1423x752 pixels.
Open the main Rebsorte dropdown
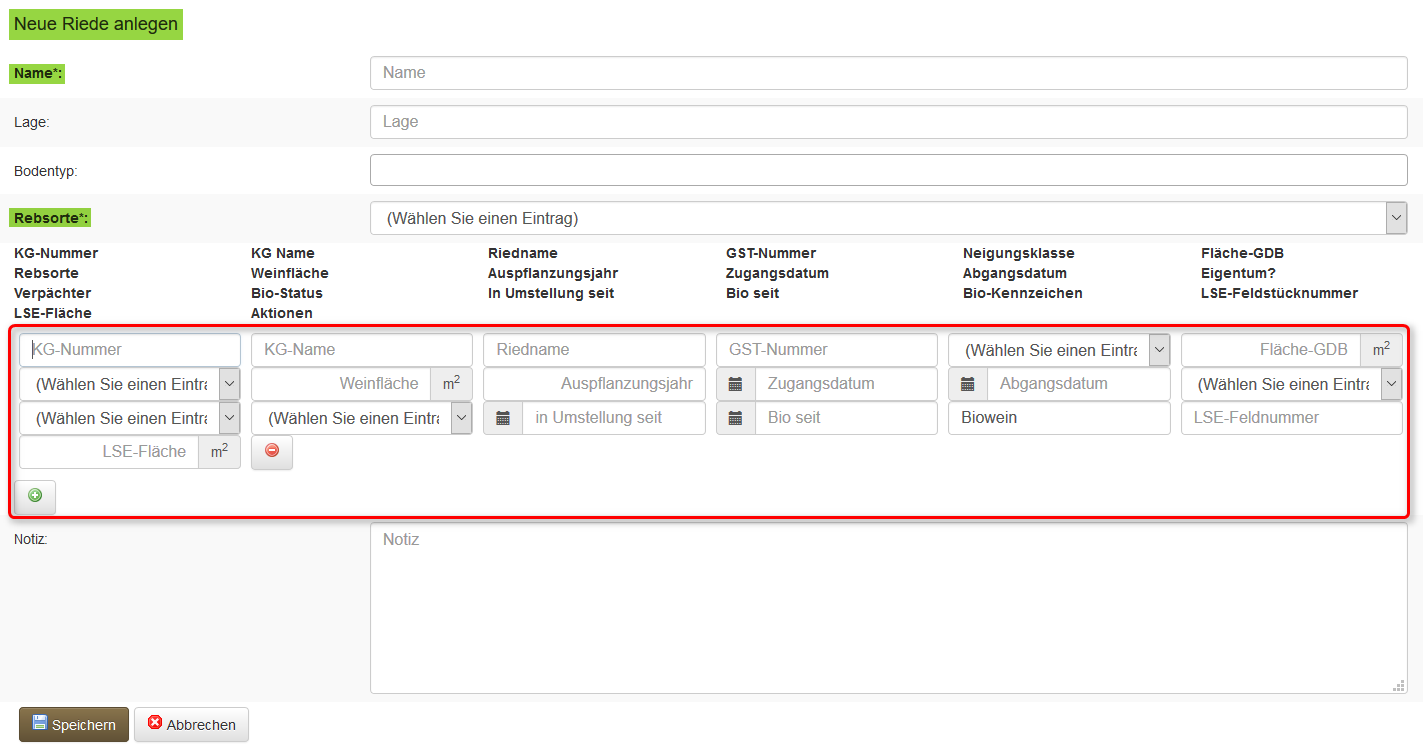click(x=888, y=218)
